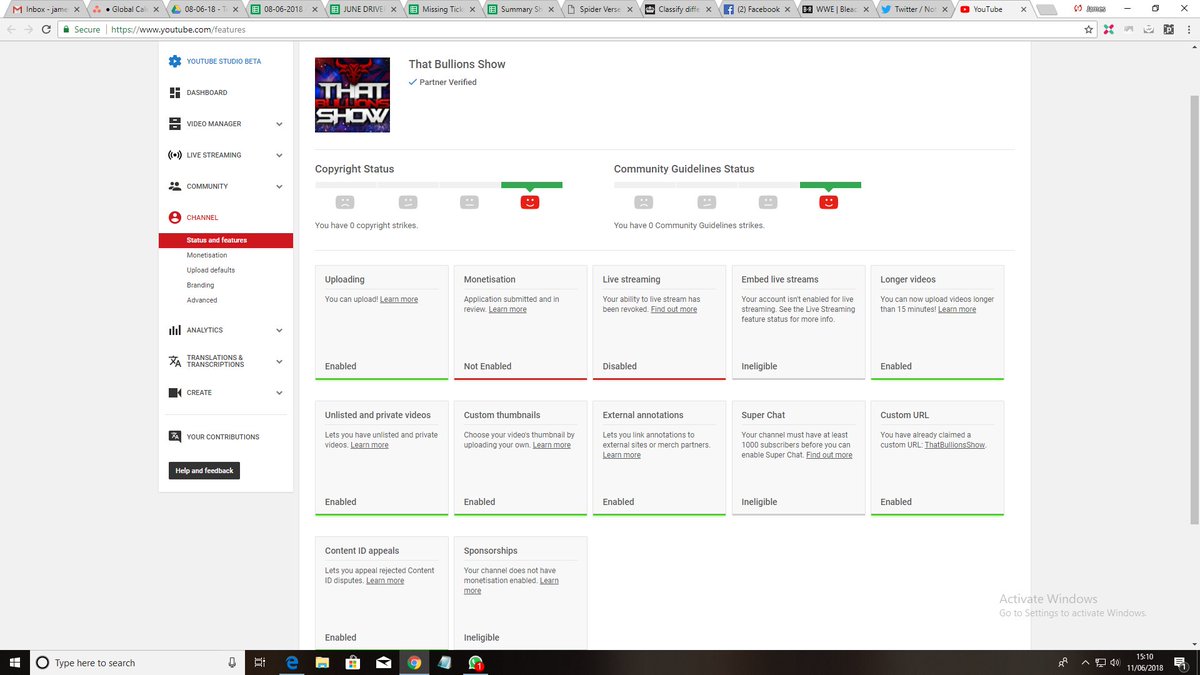Click the That Bullions Show channel avatar

click(352, 95)
